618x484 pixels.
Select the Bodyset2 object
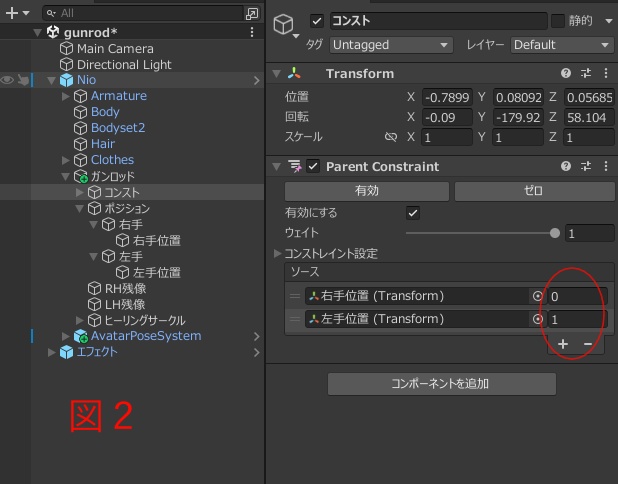[x=118, y=128]
